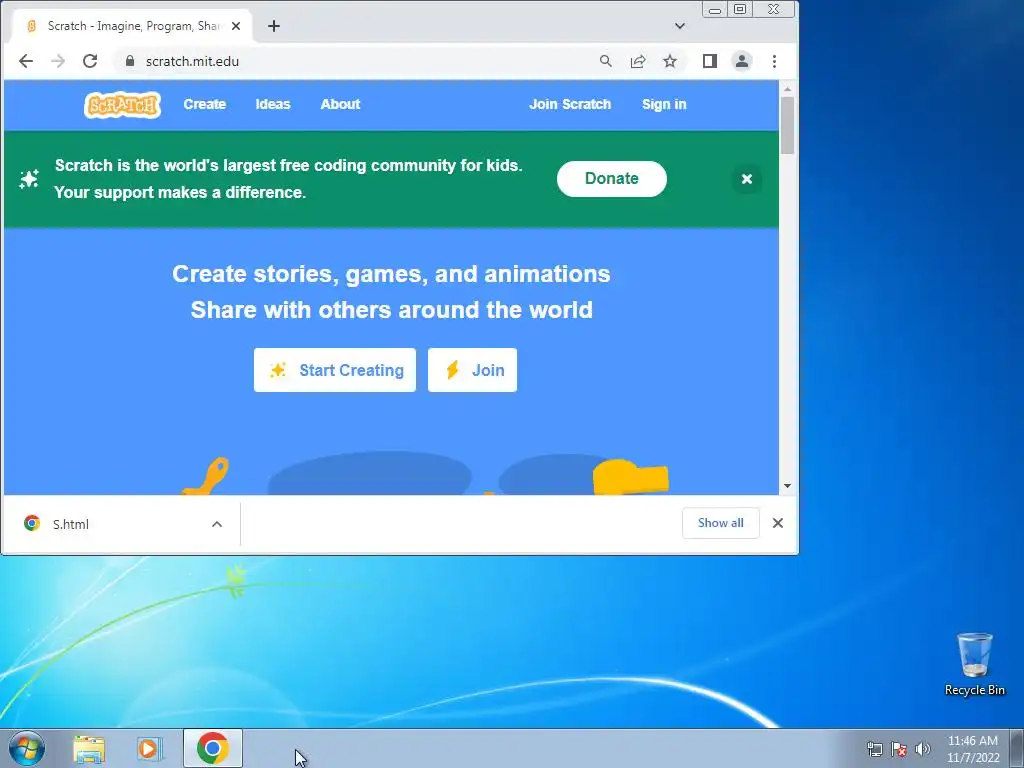The width and height of the screenshot is (1024, 768).
Task: Open File Explorer from taskbar
Action: tap(89, 749)
